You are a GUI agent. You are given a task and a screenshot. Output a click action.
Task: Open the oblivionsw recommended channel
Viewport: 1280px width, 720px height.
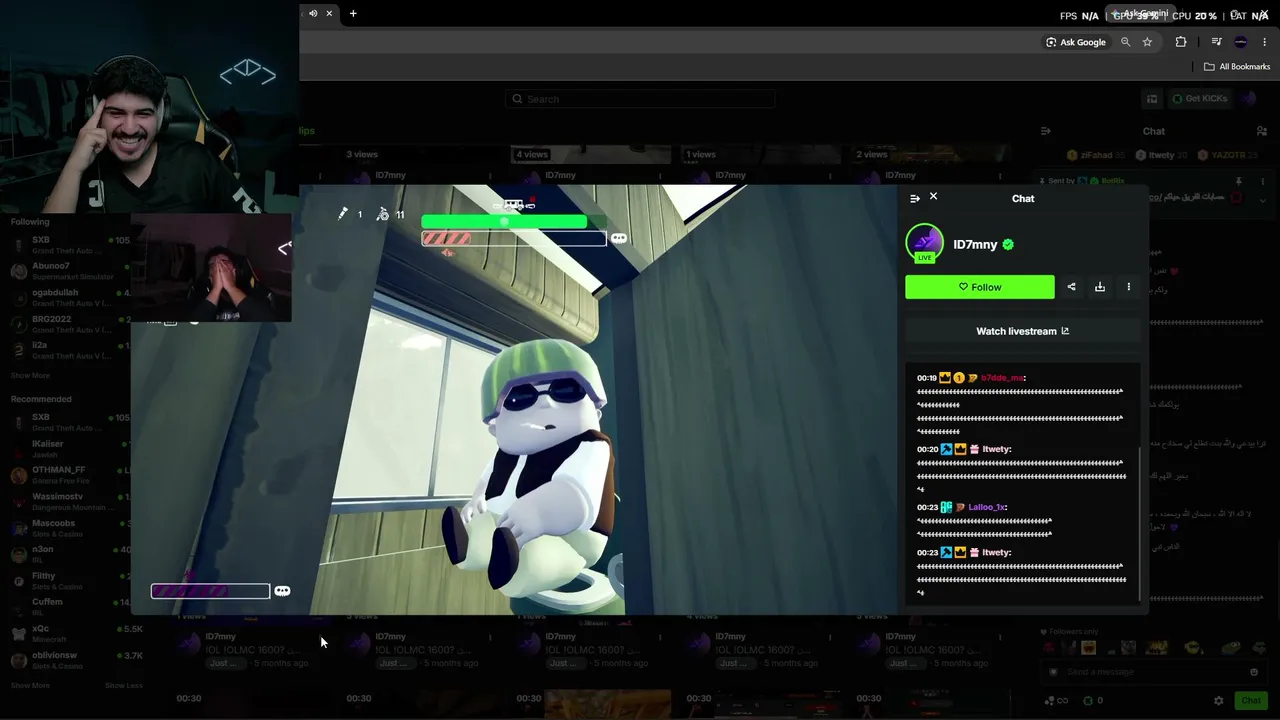coord(75,660)
